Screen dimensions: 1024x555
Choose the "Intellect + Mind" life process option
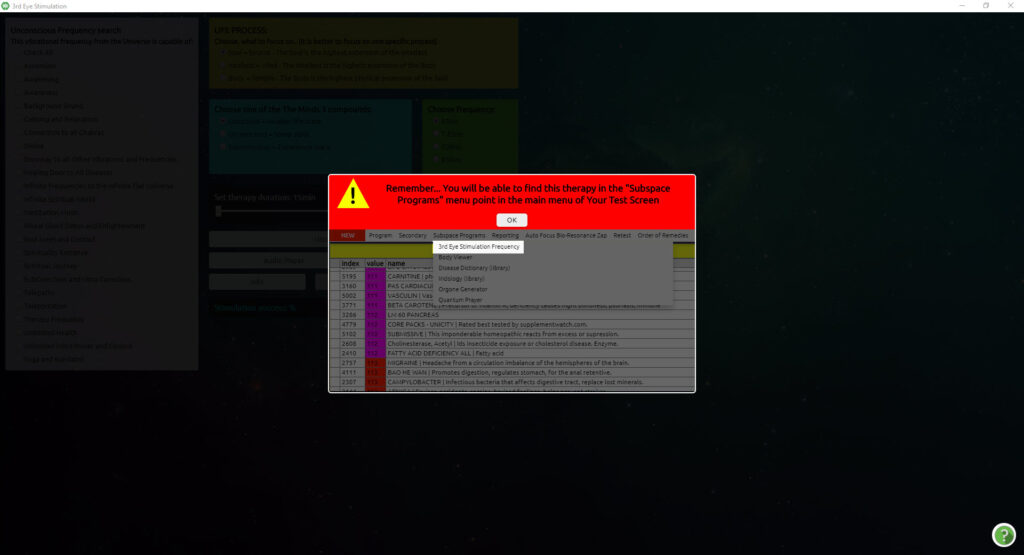222,65
